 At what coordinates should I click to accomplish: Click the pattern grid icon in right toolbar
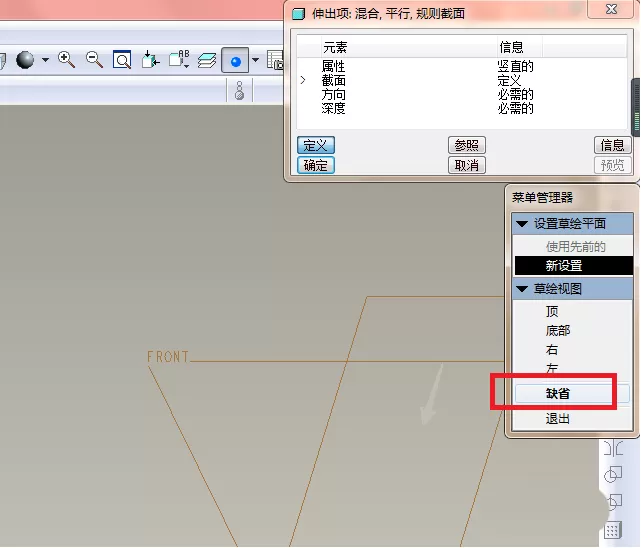click(x=613, y=530)
